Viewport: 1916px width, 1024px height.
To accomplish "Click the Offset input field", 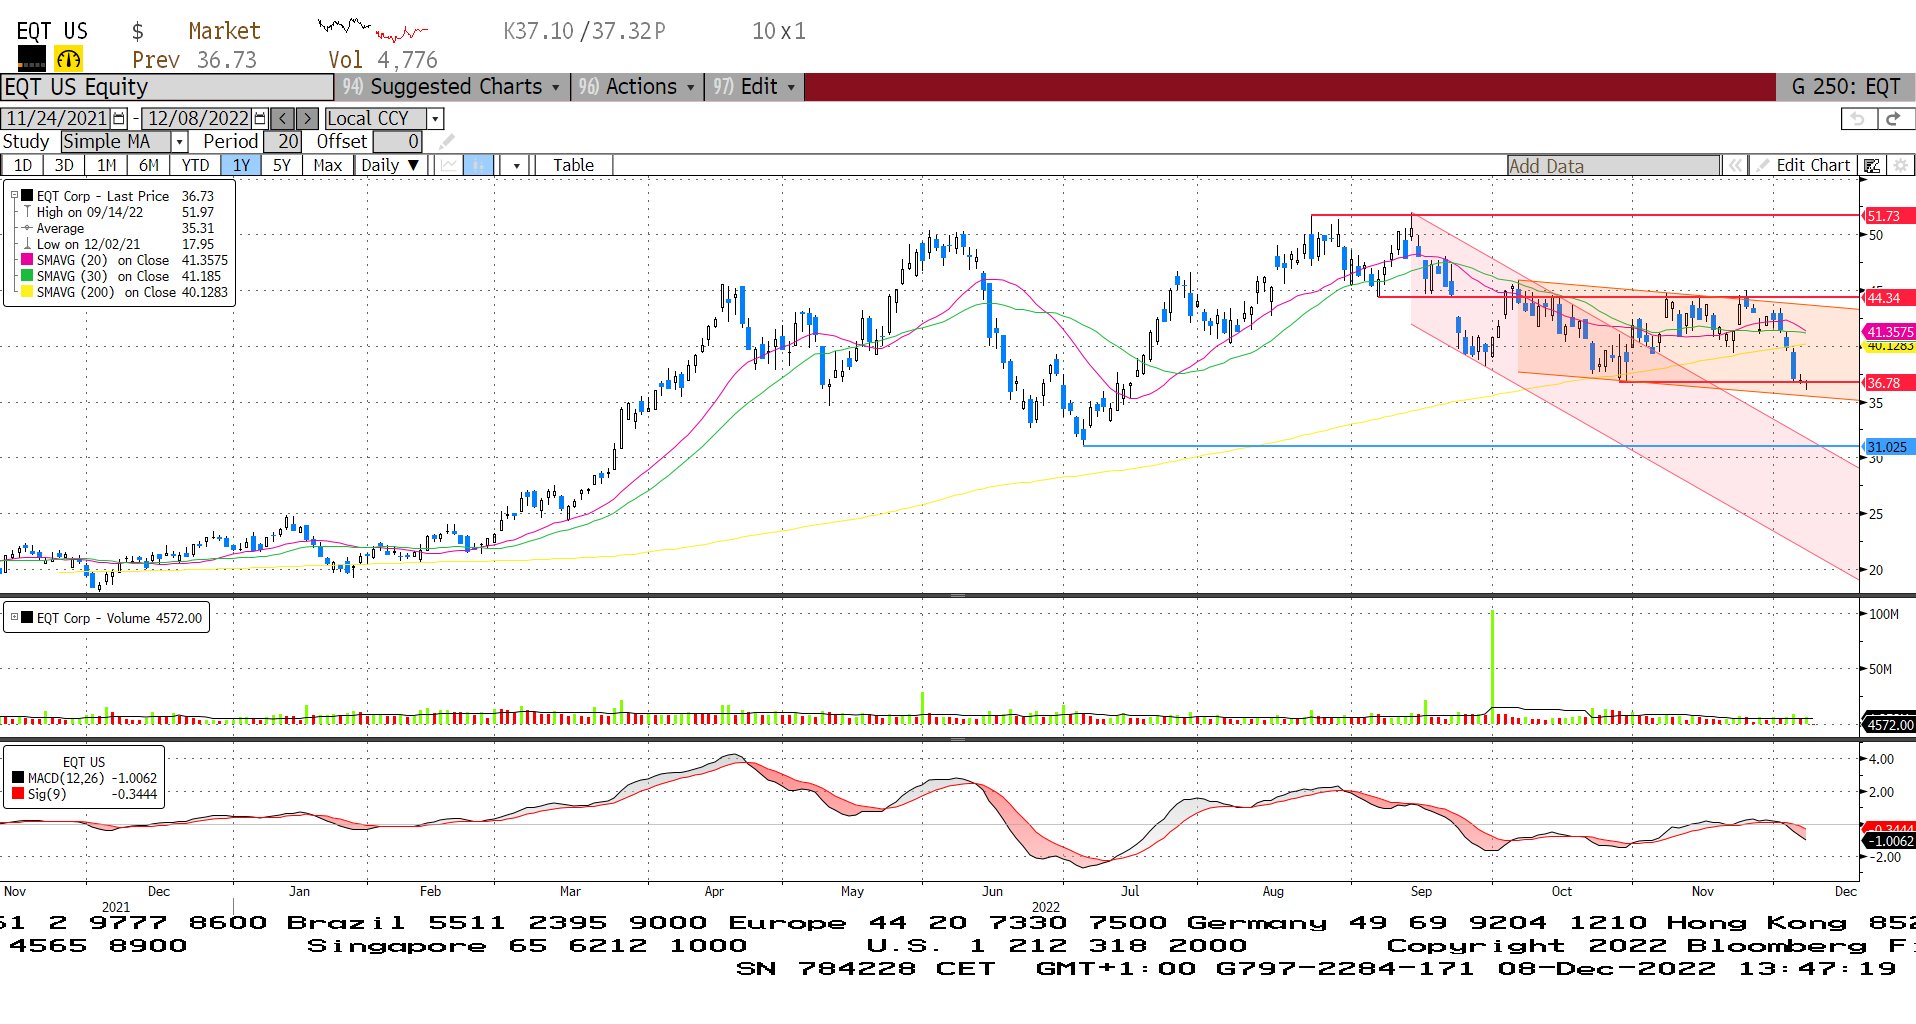I will (398, 142).
